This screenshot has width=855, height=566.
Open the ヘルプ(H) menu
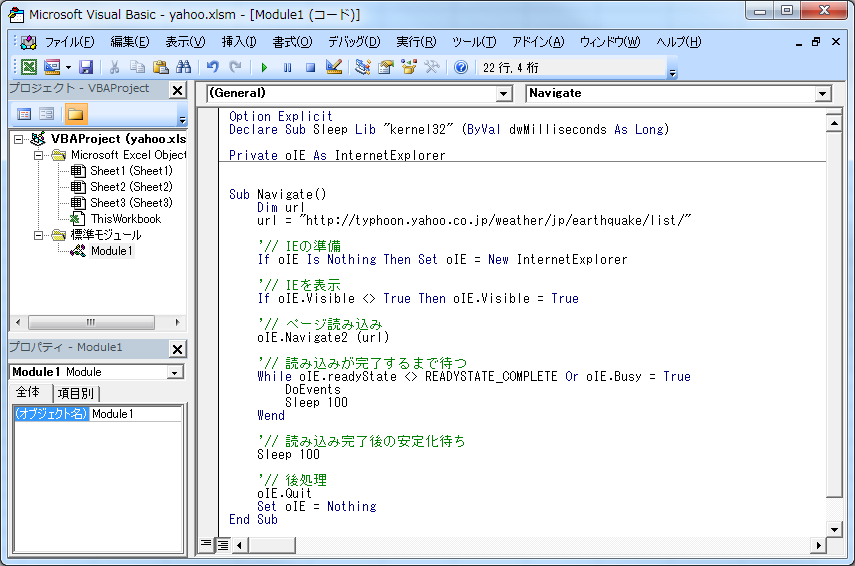pyautogui.click(x=678, y=42)
